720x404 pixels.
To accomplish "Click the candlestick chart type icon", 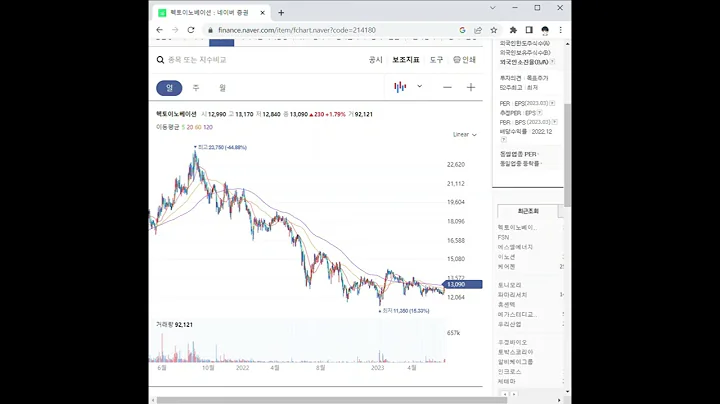I will tap(400, 87).
